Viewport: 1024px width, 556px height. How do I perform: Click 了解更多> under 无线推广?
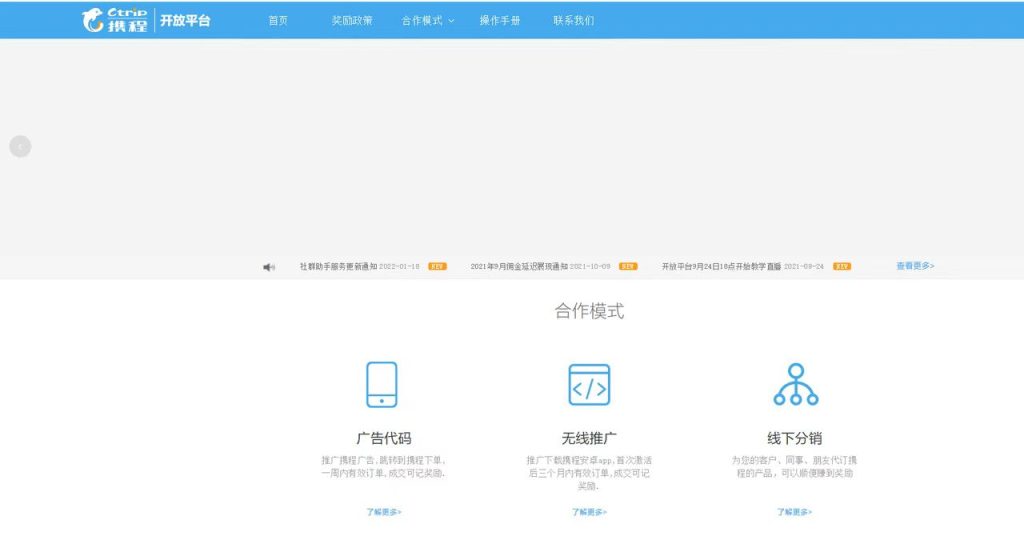[590, 512]
